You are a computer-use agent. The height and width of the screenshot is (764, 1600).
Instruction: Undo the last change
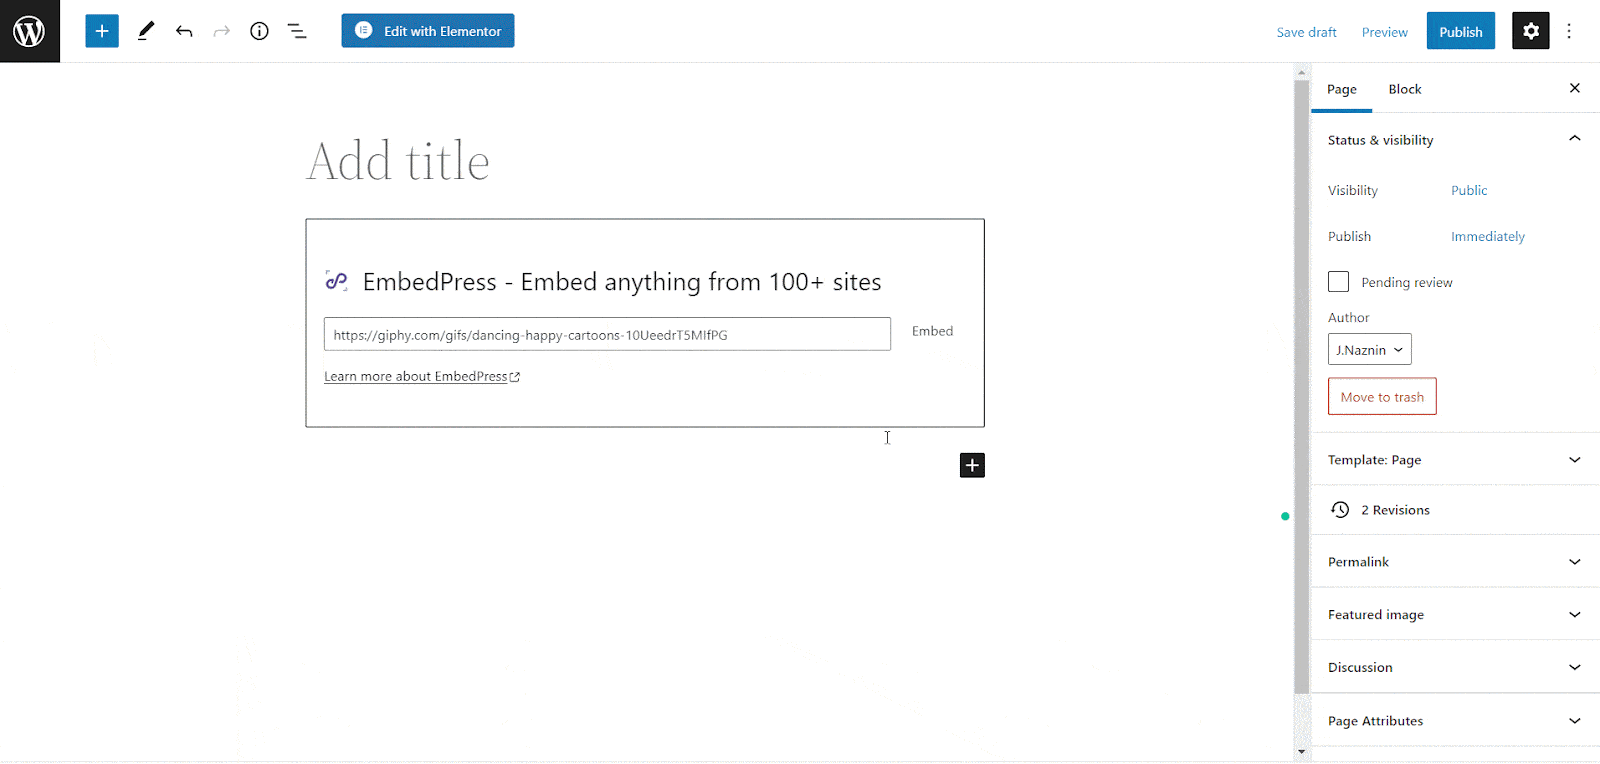(x=184, y=31)
